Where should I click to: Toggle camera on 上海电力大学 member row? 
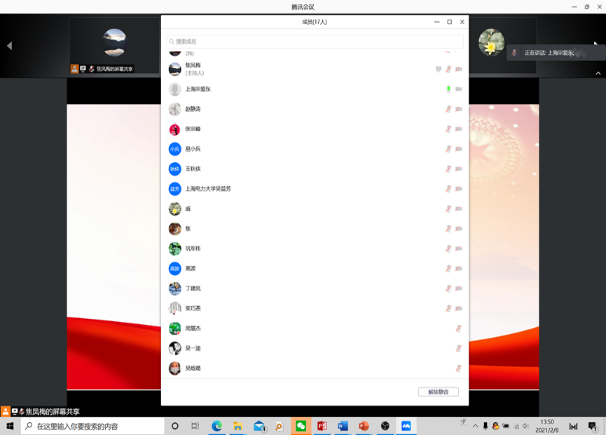pyautogui.click(x=459, y=189)
